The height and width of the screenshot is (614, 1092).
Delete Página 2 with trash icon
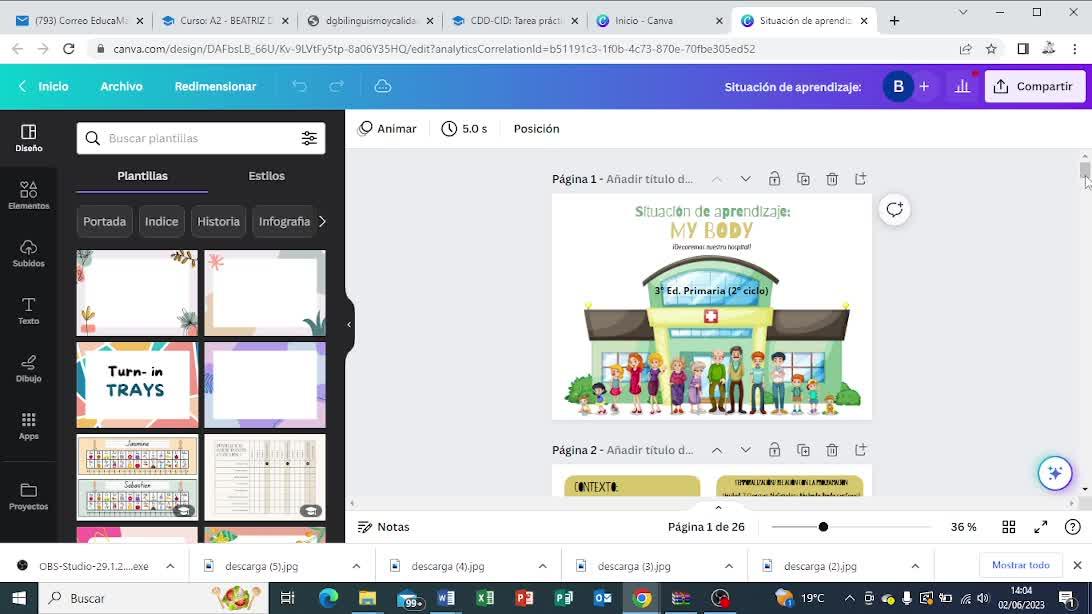click(832, 450)
